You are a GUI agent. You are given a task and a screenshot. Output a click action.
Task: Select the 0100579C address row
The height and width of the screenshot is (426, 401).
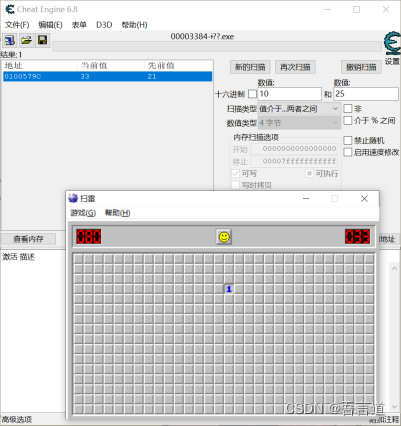(107, 77)
